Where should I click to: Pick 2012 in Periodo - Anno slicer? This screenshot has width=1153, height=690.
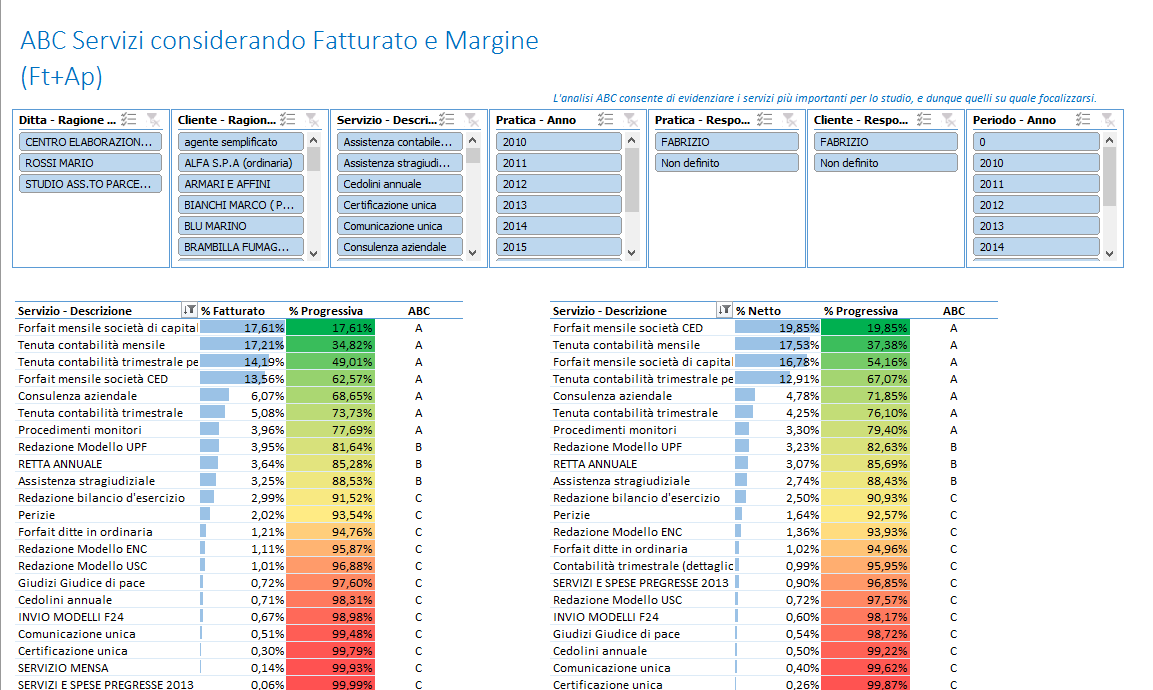coord(1035,205)
